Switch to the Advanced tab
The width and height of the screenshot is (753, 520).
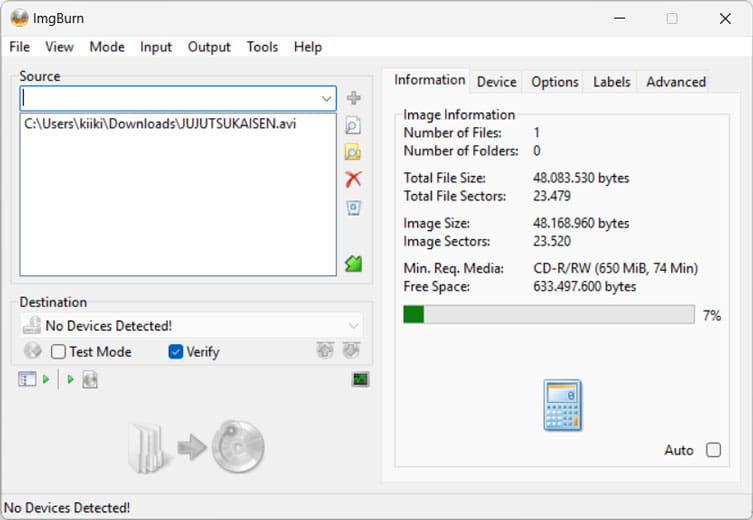pyautogui.click(x=675, y=82)
